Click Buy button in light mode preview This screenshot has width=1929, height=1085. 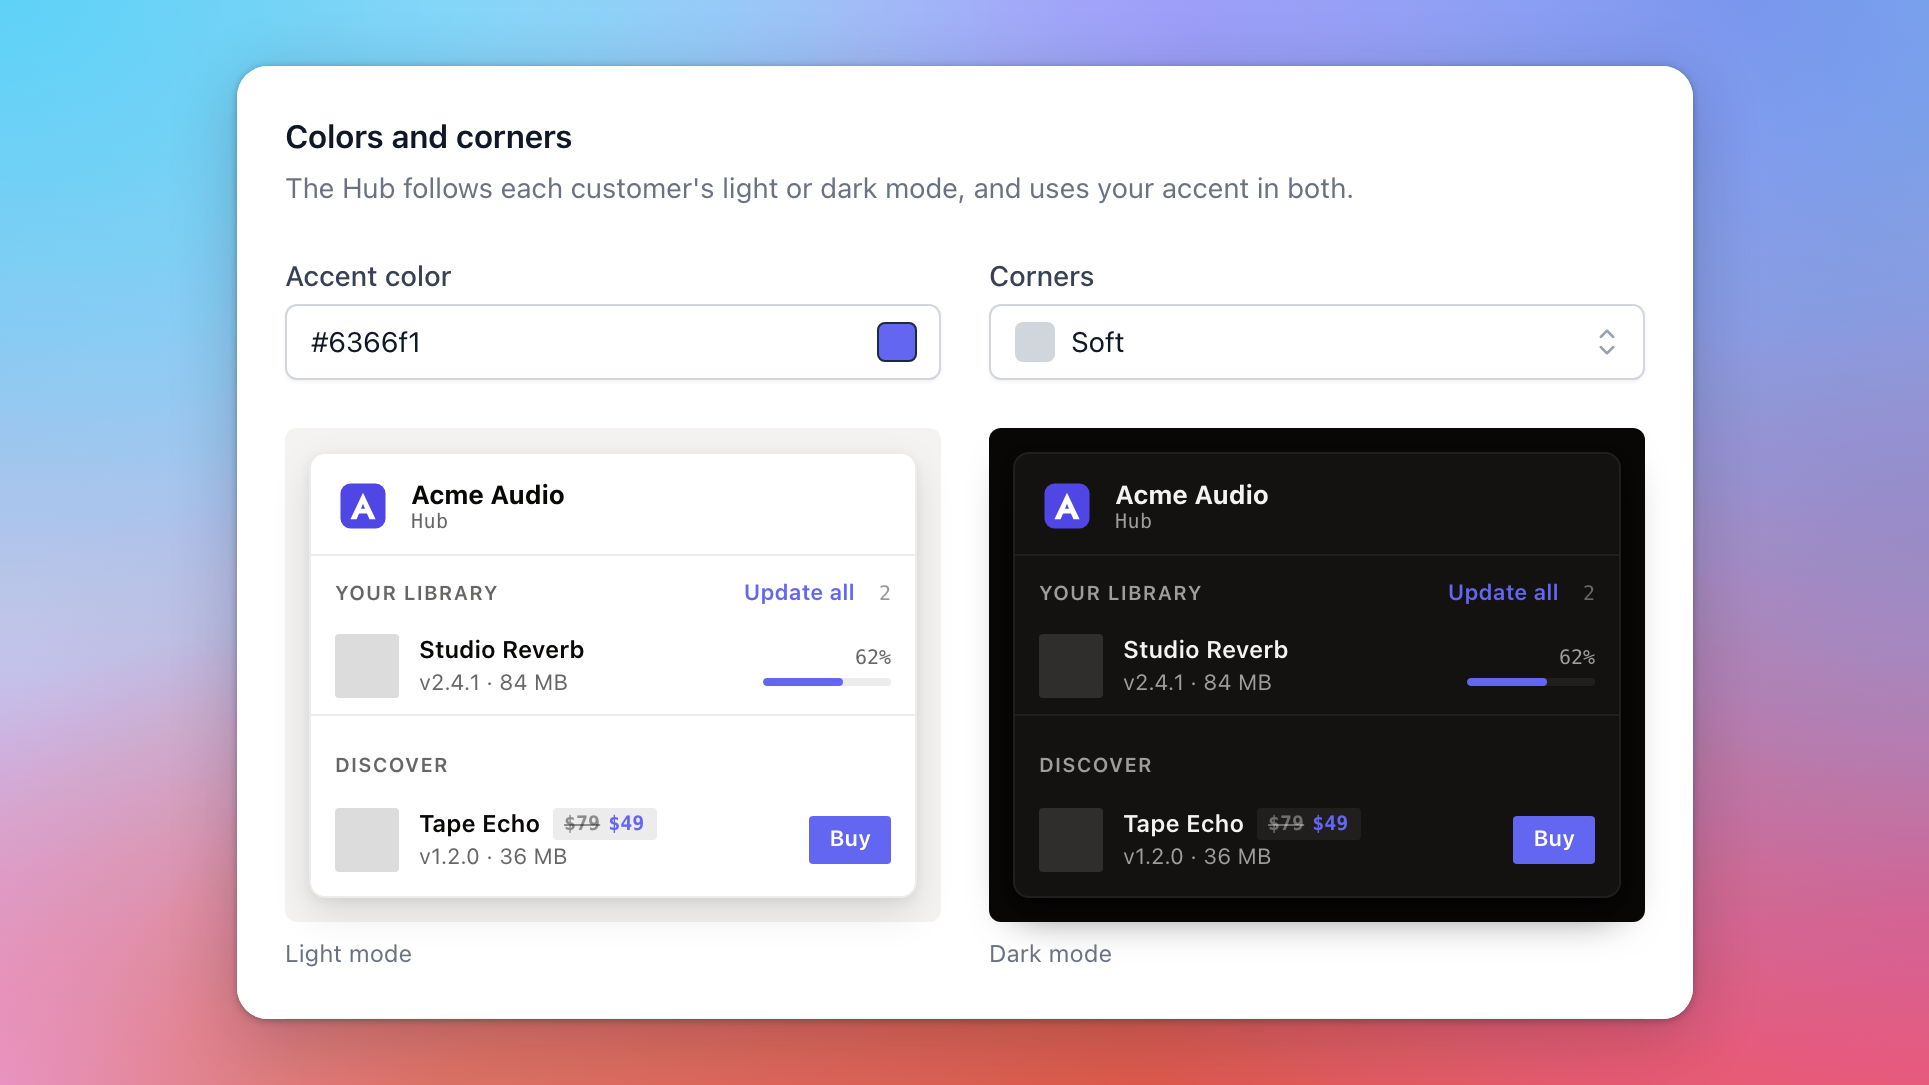coord(850,839)
